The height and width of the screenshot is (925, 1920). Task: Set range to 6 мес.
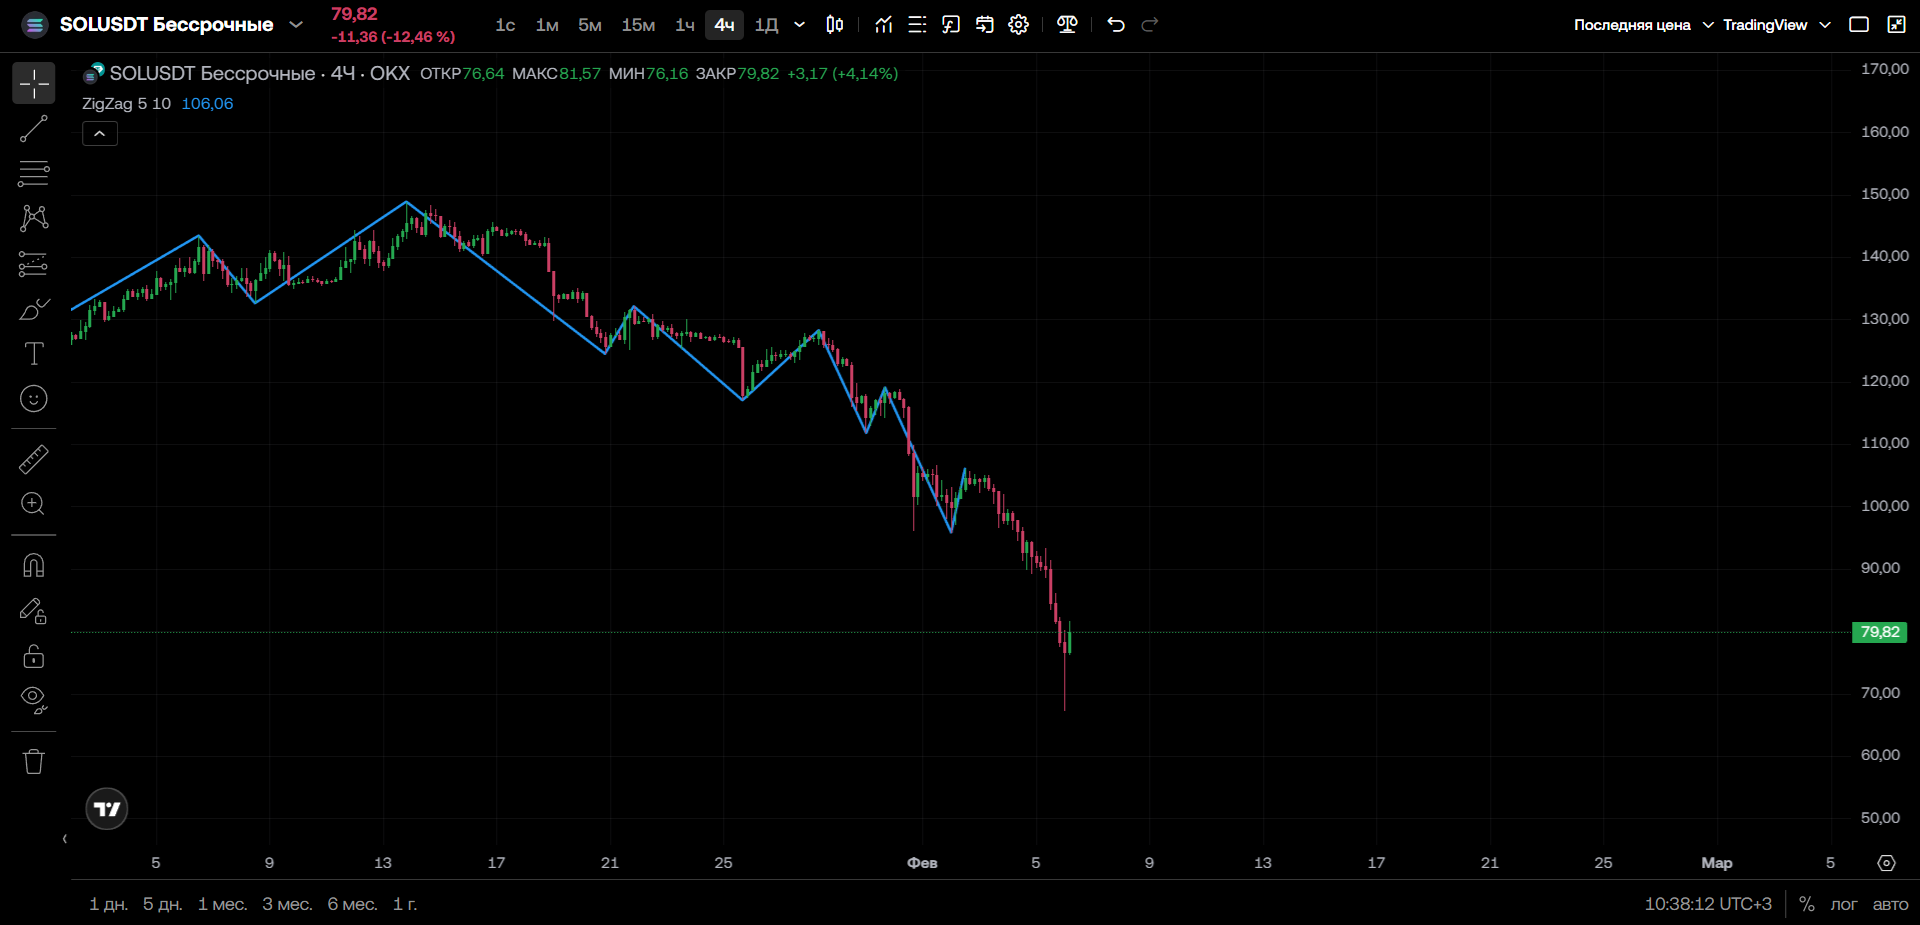[352, 904]
